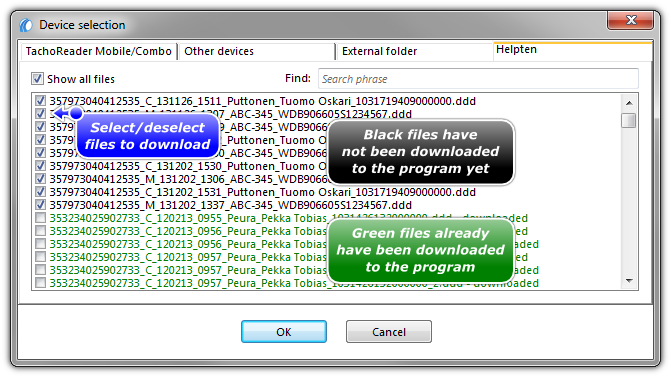Select file name C_131202_1531_Puttonen_Tuomo Oskari
This screenshot has width=671, height=377.
(x=262, y=192)
